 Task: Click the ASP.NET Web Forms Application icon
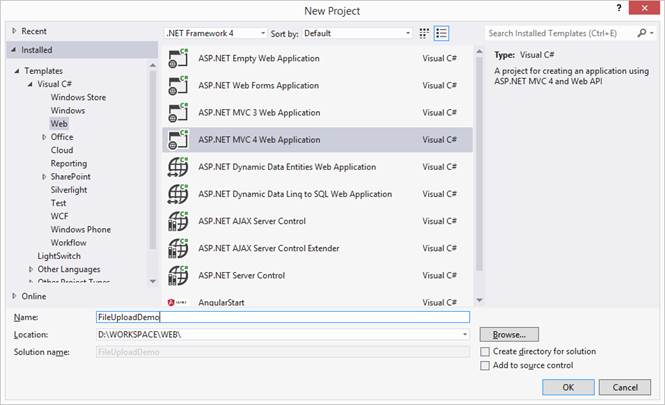click(x=179, y=86)
